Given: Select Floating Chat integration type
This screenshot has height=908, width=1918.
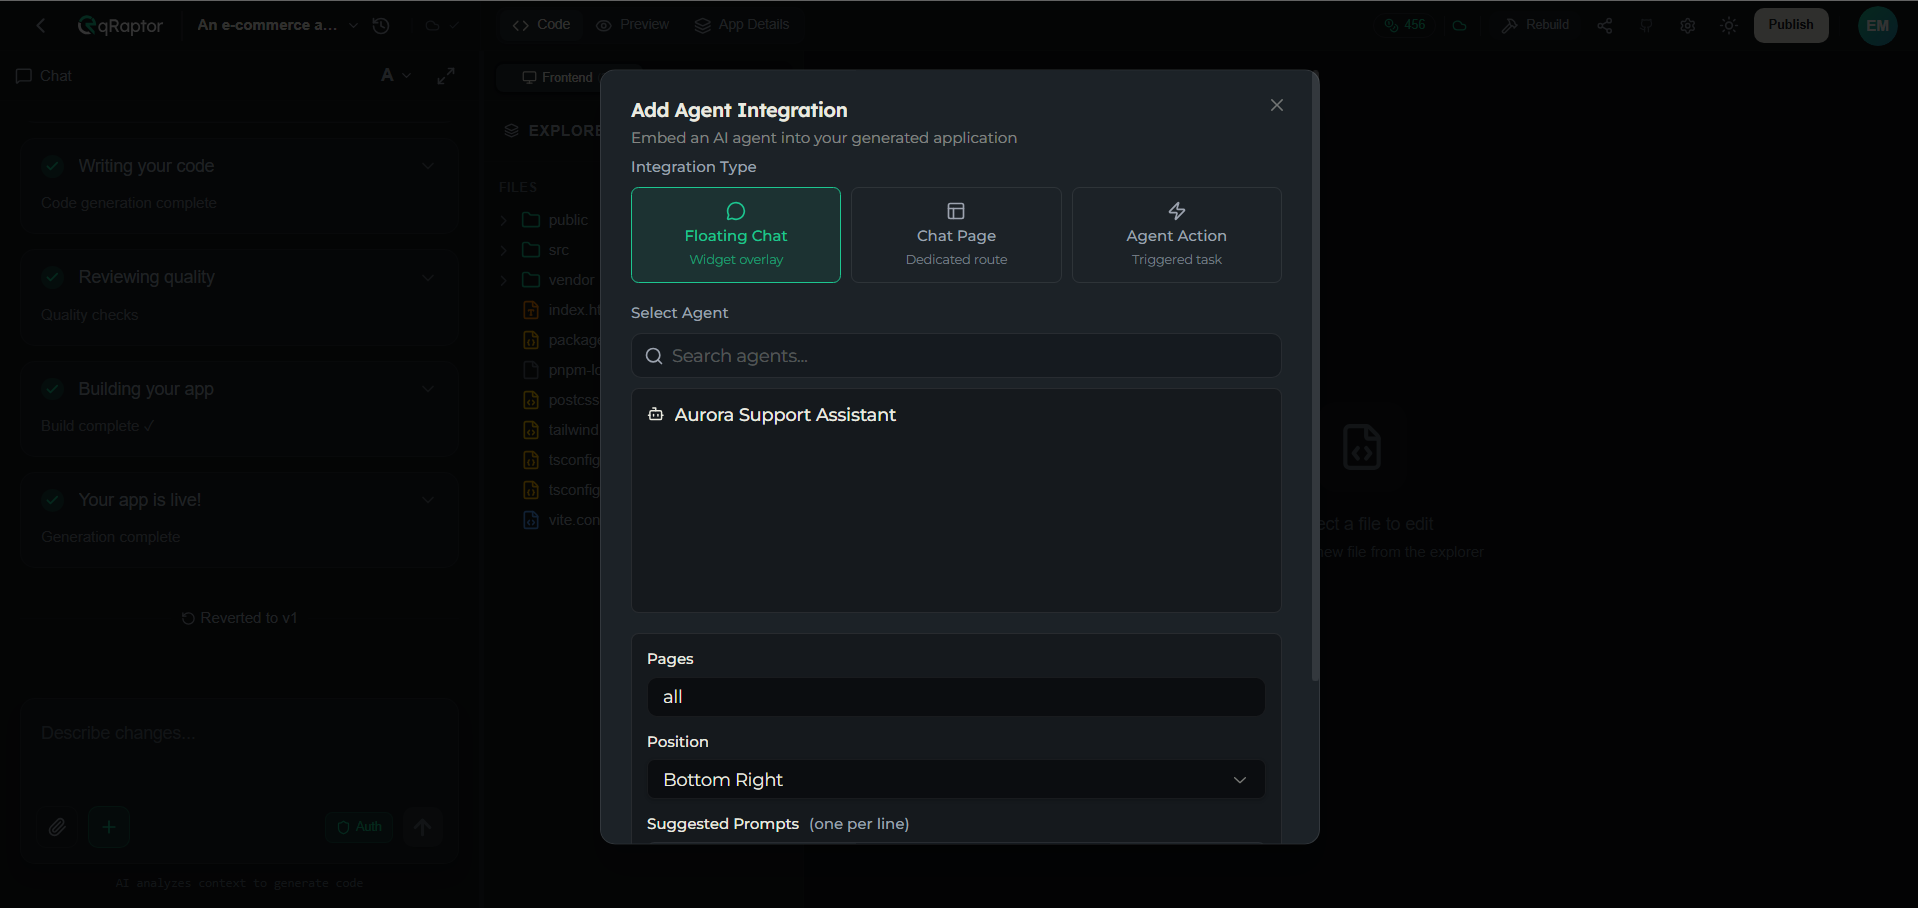Looking at the screenshot, I should coord(736,235).
